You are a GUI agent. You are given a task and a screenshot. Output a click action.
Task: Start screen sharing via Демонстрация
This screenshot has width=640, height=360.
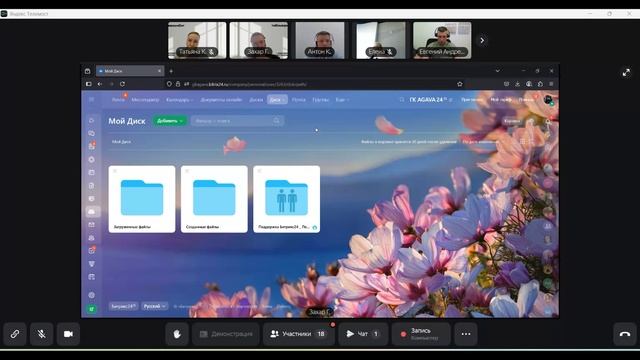coord(226,334)
